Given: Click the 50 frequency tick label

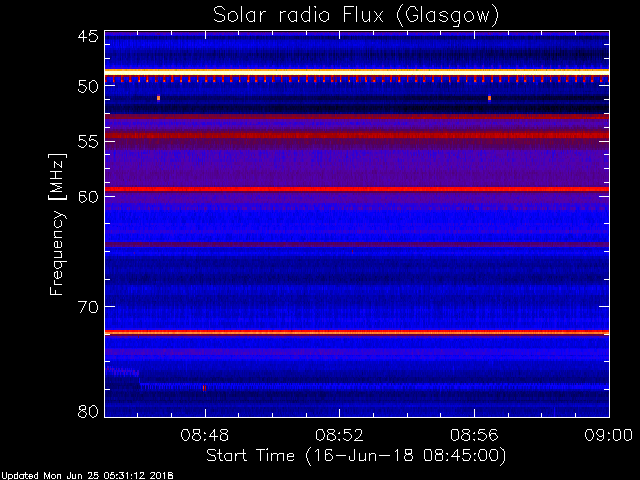Looking at the screenshot, I should click(88, 87).
